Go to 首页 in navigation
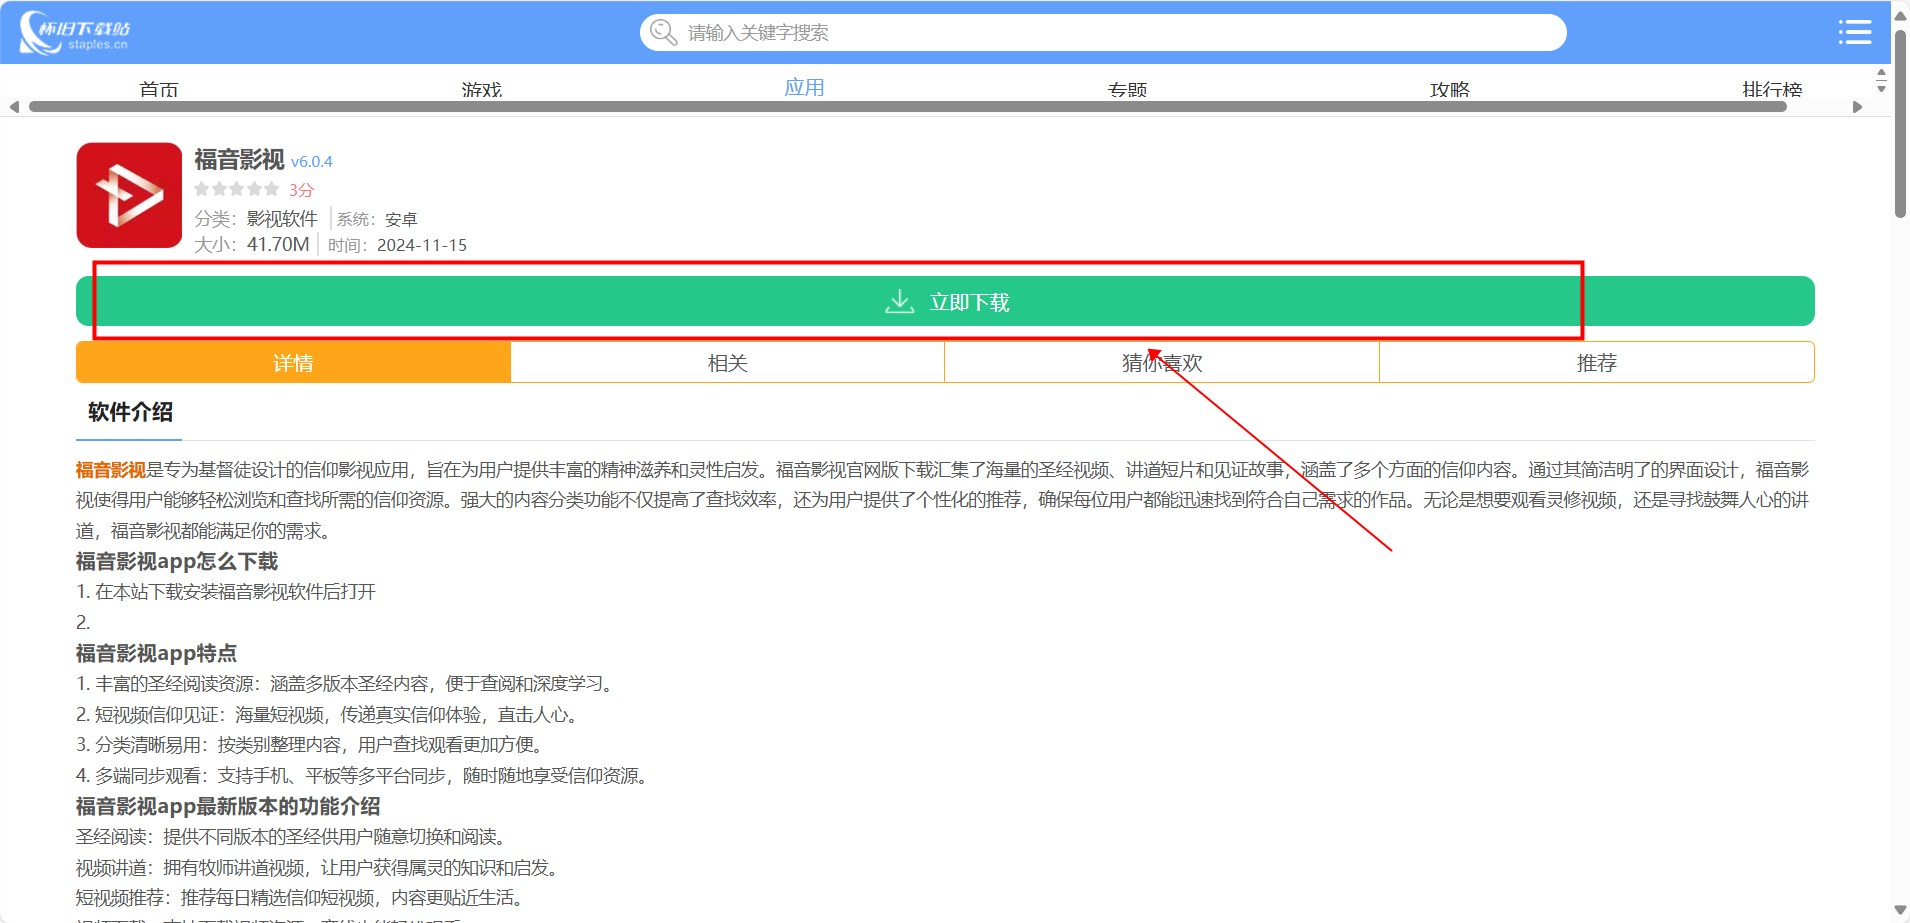 click(x=159, y=89)
